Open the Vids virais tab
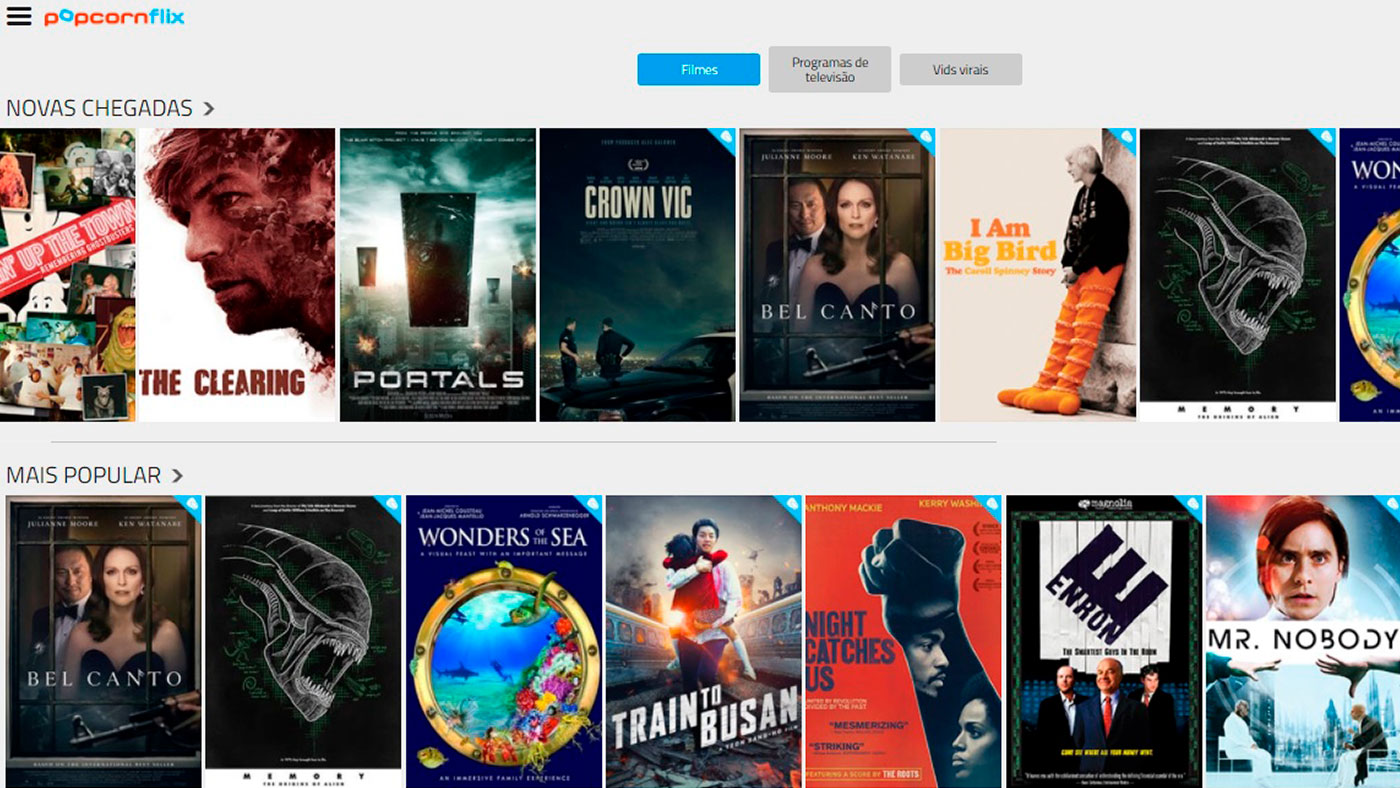The height and width of the screenshot is (788, 1400). point(961,70)
